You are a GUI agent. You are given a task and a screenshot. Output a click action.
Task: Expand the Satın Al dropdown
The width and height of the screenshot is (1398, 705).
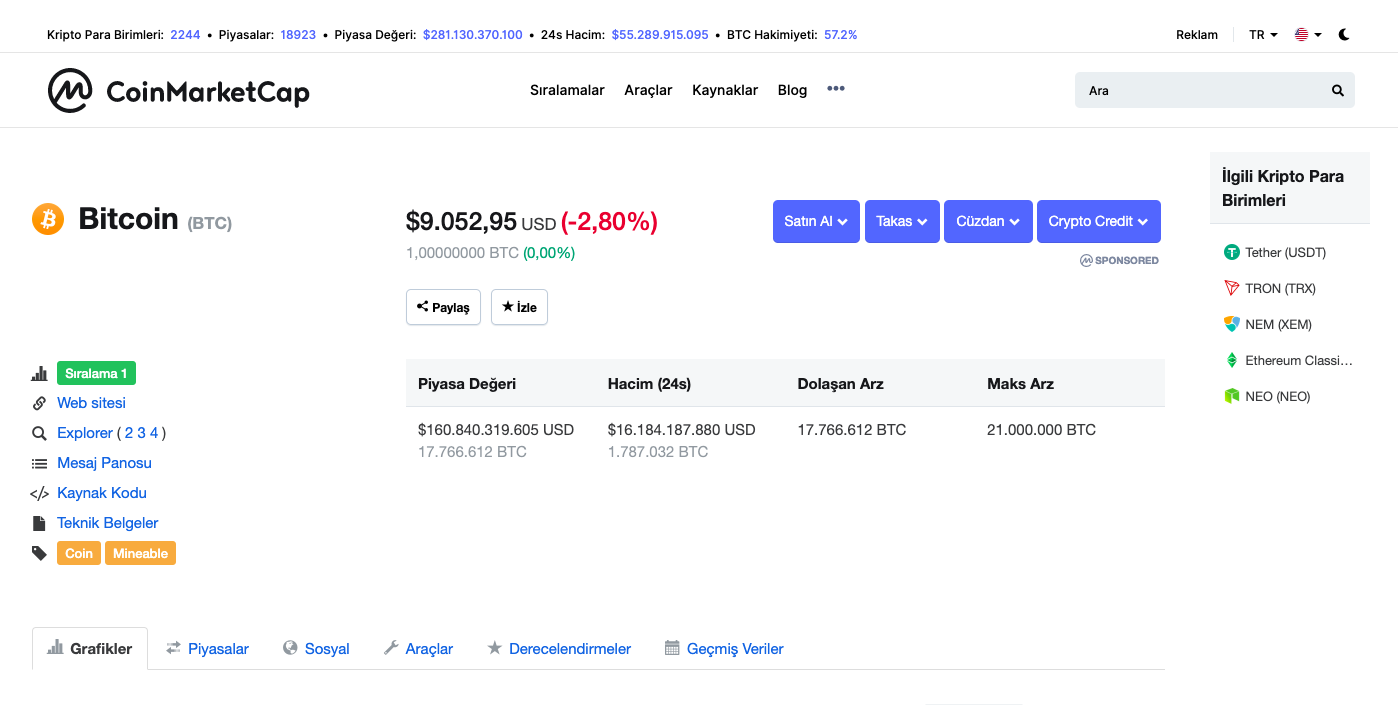(x=816, y=221)
